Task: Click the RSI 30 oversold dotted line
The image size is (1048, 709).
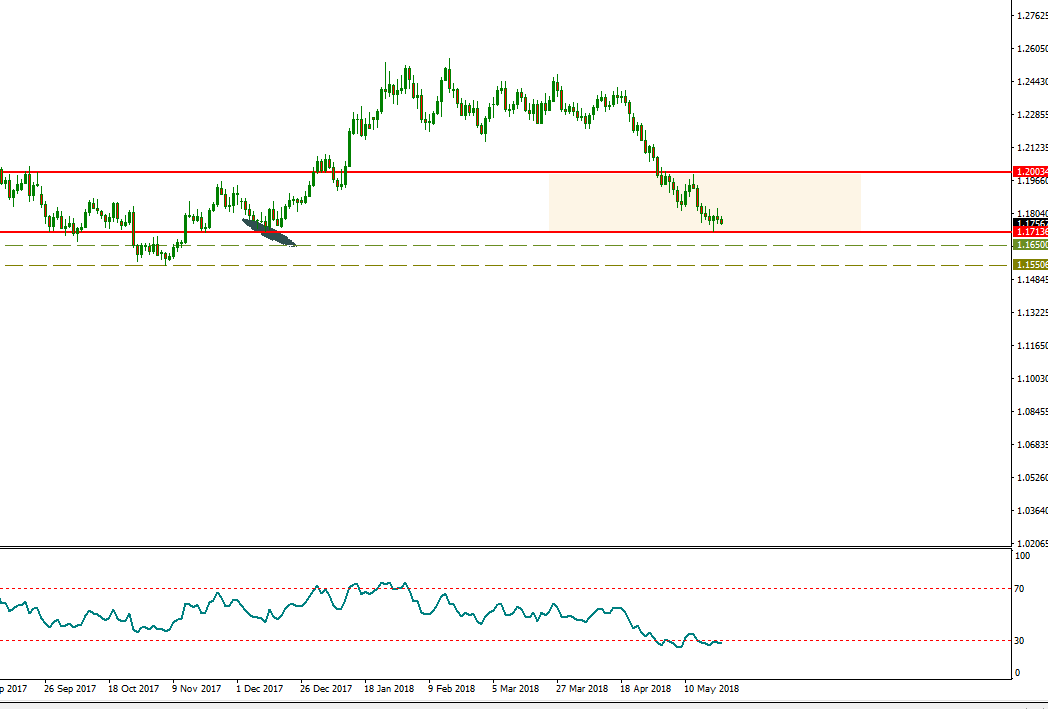Action: tap(500, 640)
